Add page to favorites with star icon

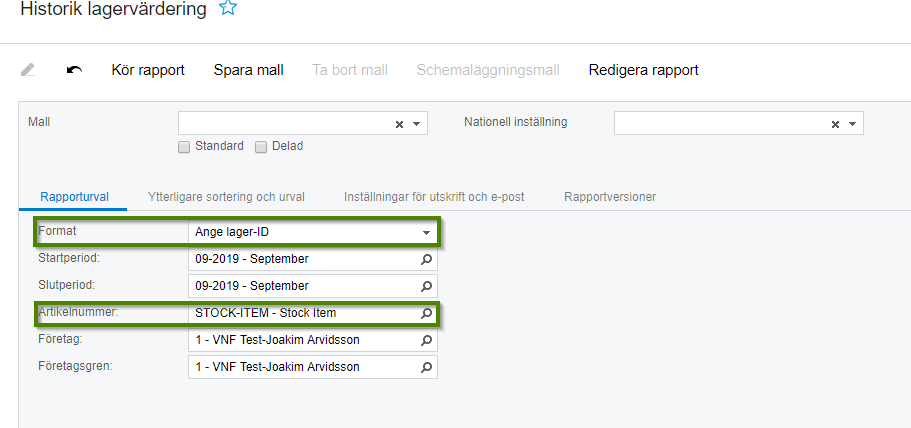tap(228, 8)
